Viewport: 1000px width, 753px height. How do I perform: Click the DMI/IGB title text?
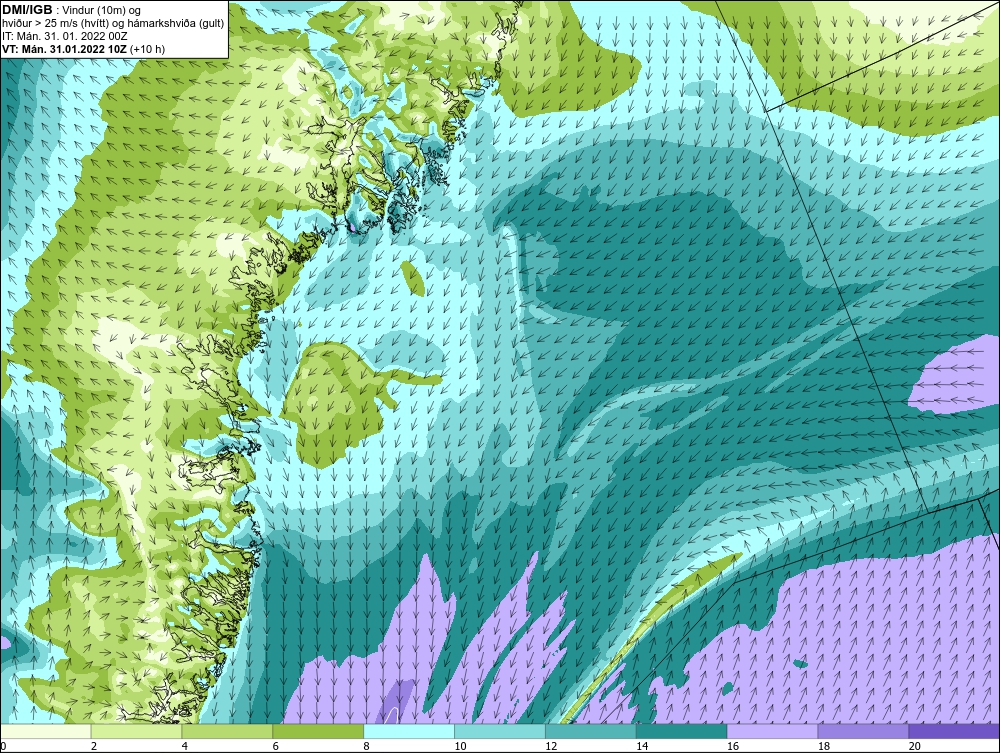(x=27, y=10)
